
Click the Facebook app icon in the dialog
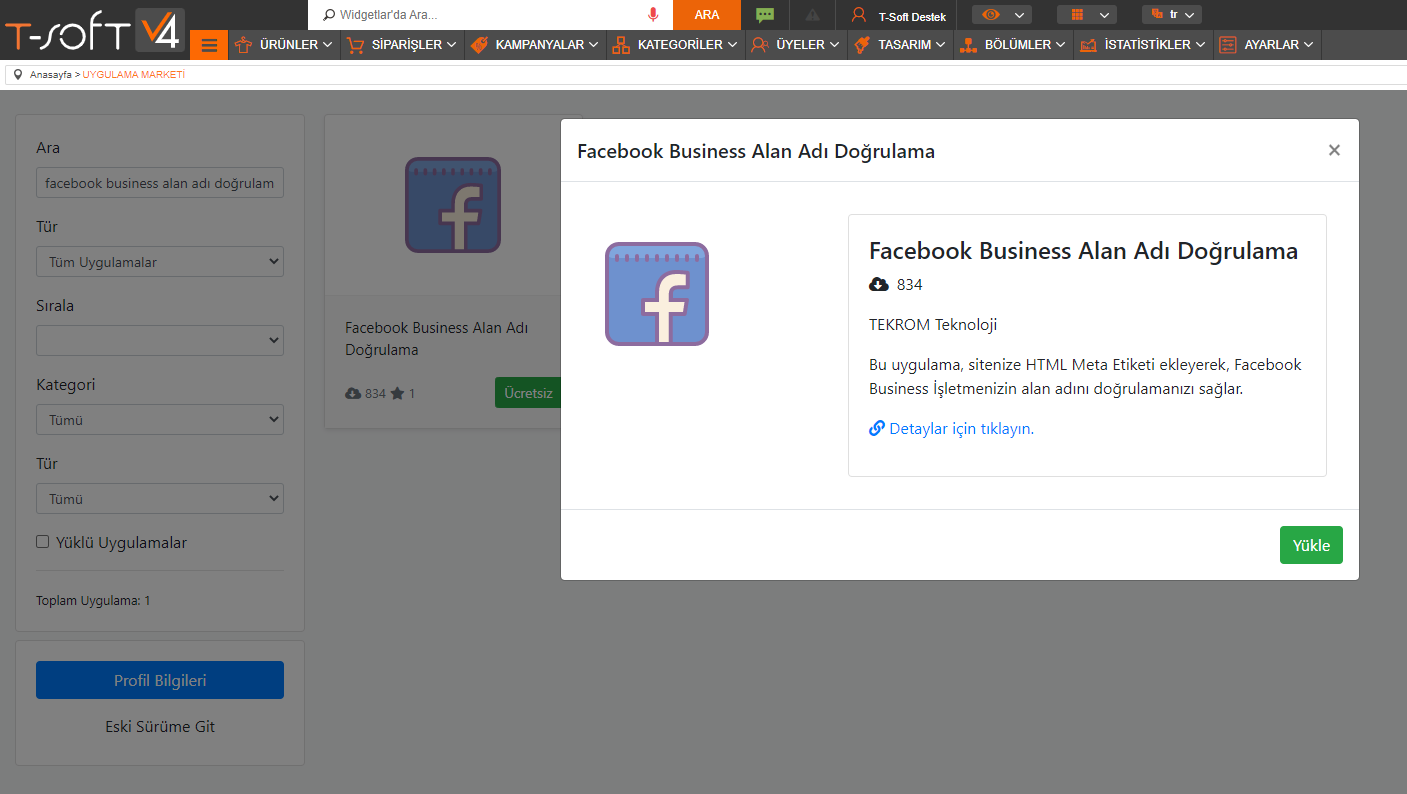pos(657,294)
